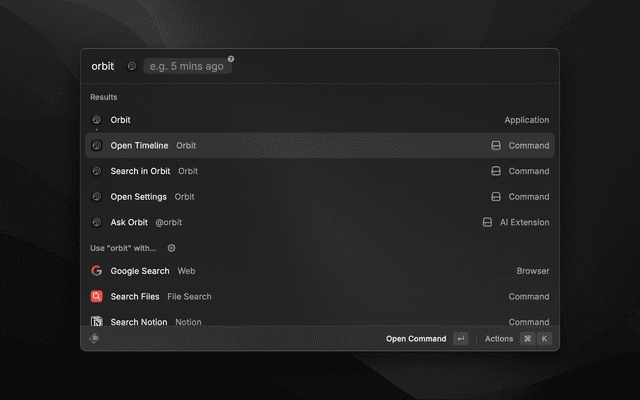Image resolution: width=640 pixels, height=400 pixels.
Task: Focus the 'e.g. 5 mins ago' argument field
Action: 185,66
